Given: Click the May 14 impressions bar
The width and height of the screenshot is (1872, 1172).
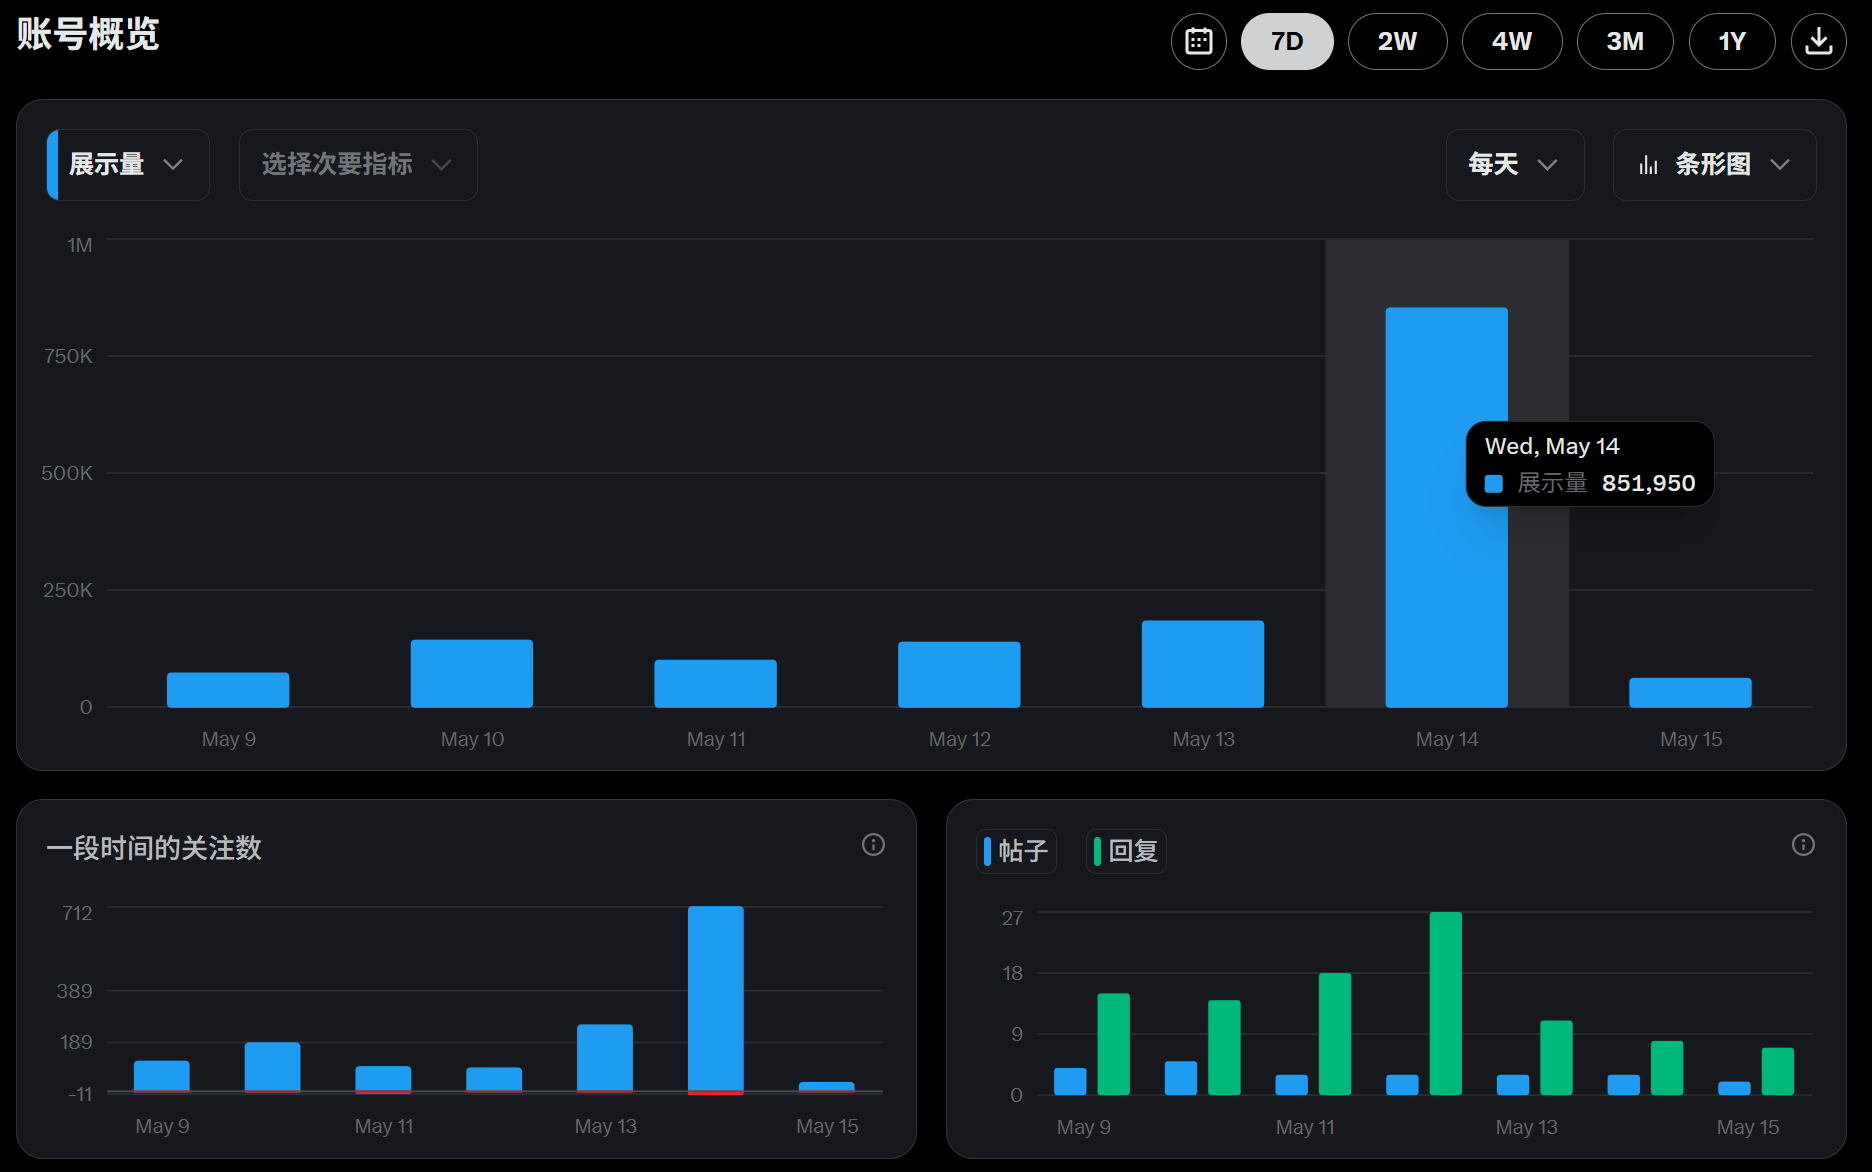Looking at the screenshot, I should click(x=1446, y=560).
